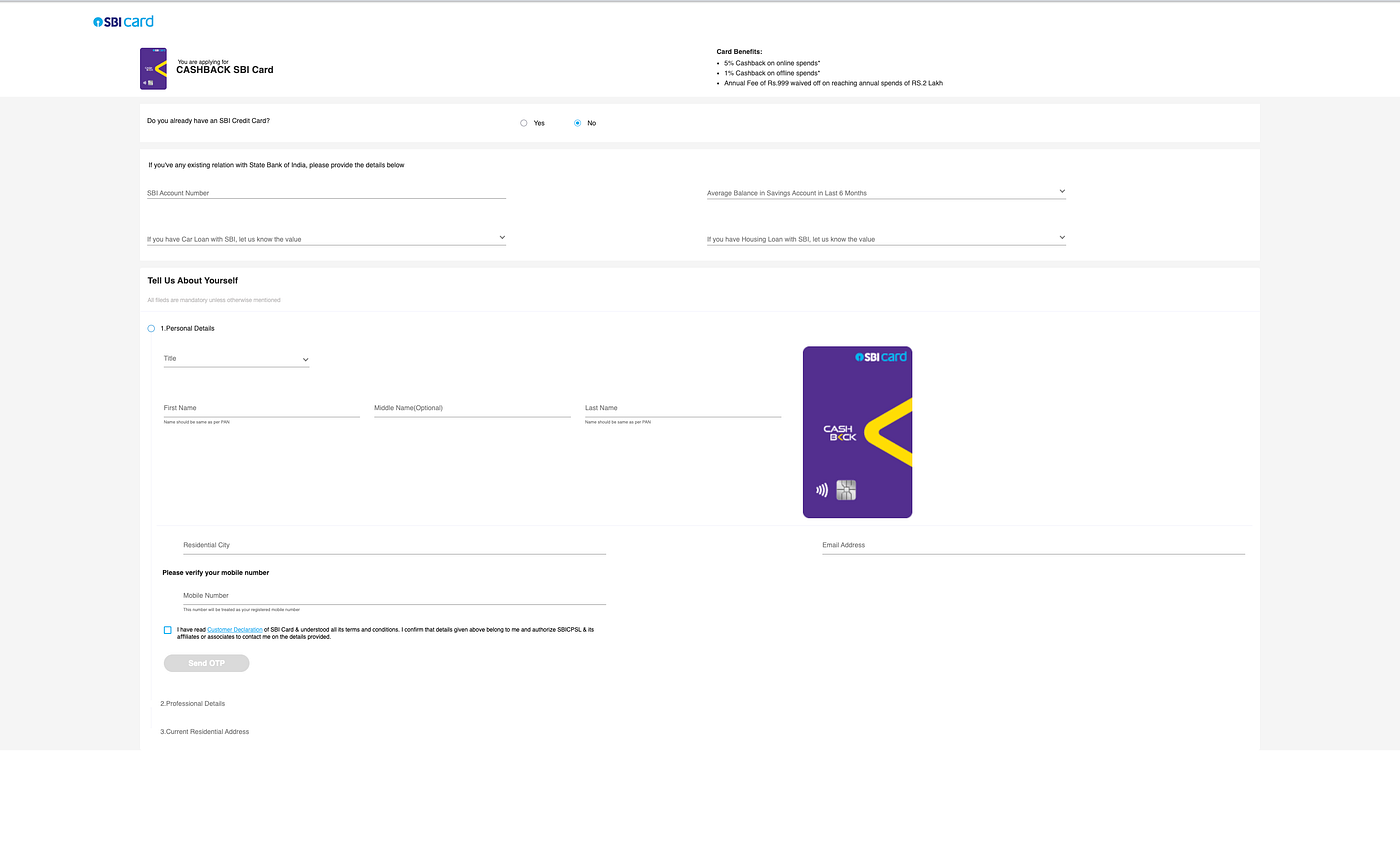1400x846 pixels.
Task: Tick the Customer Declaration consent checkbox
Action: point(168,630)
